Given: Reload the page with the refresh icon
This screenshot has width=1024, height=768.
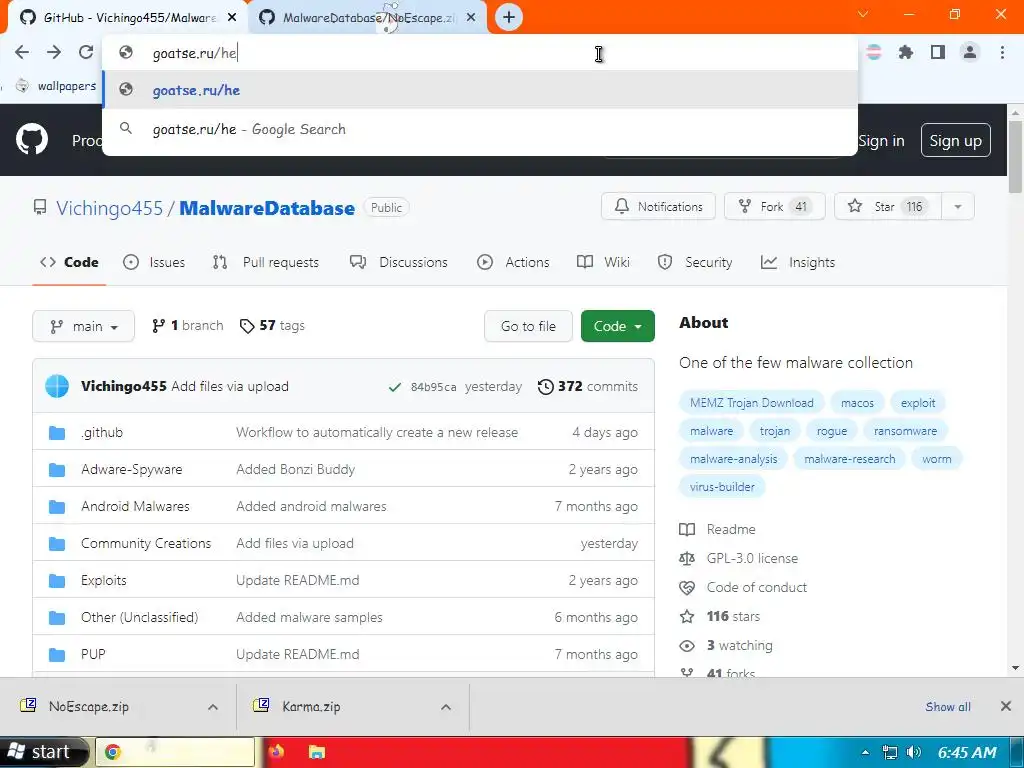Looking at the screenshot, I should coord(86,52).
